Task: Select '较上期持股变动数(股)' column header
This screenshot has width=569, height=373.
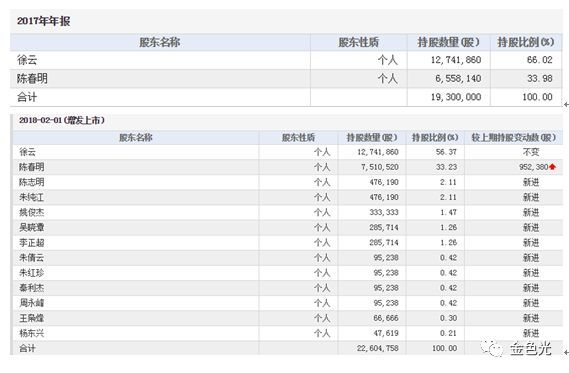Action: coord(514,138)
